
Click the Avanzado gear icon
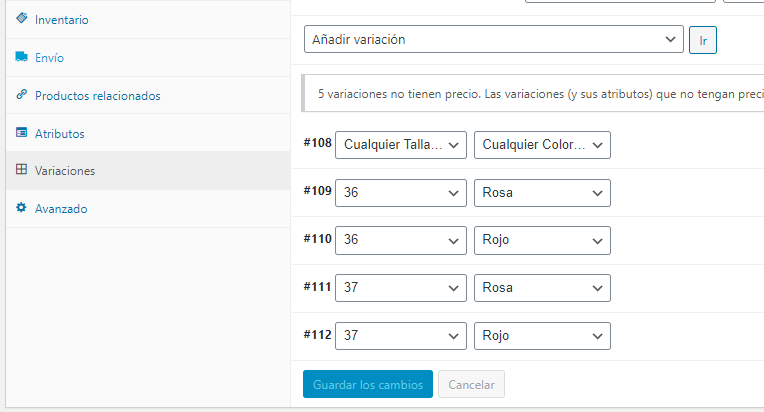pyautogui.click(x=21, y=208)
